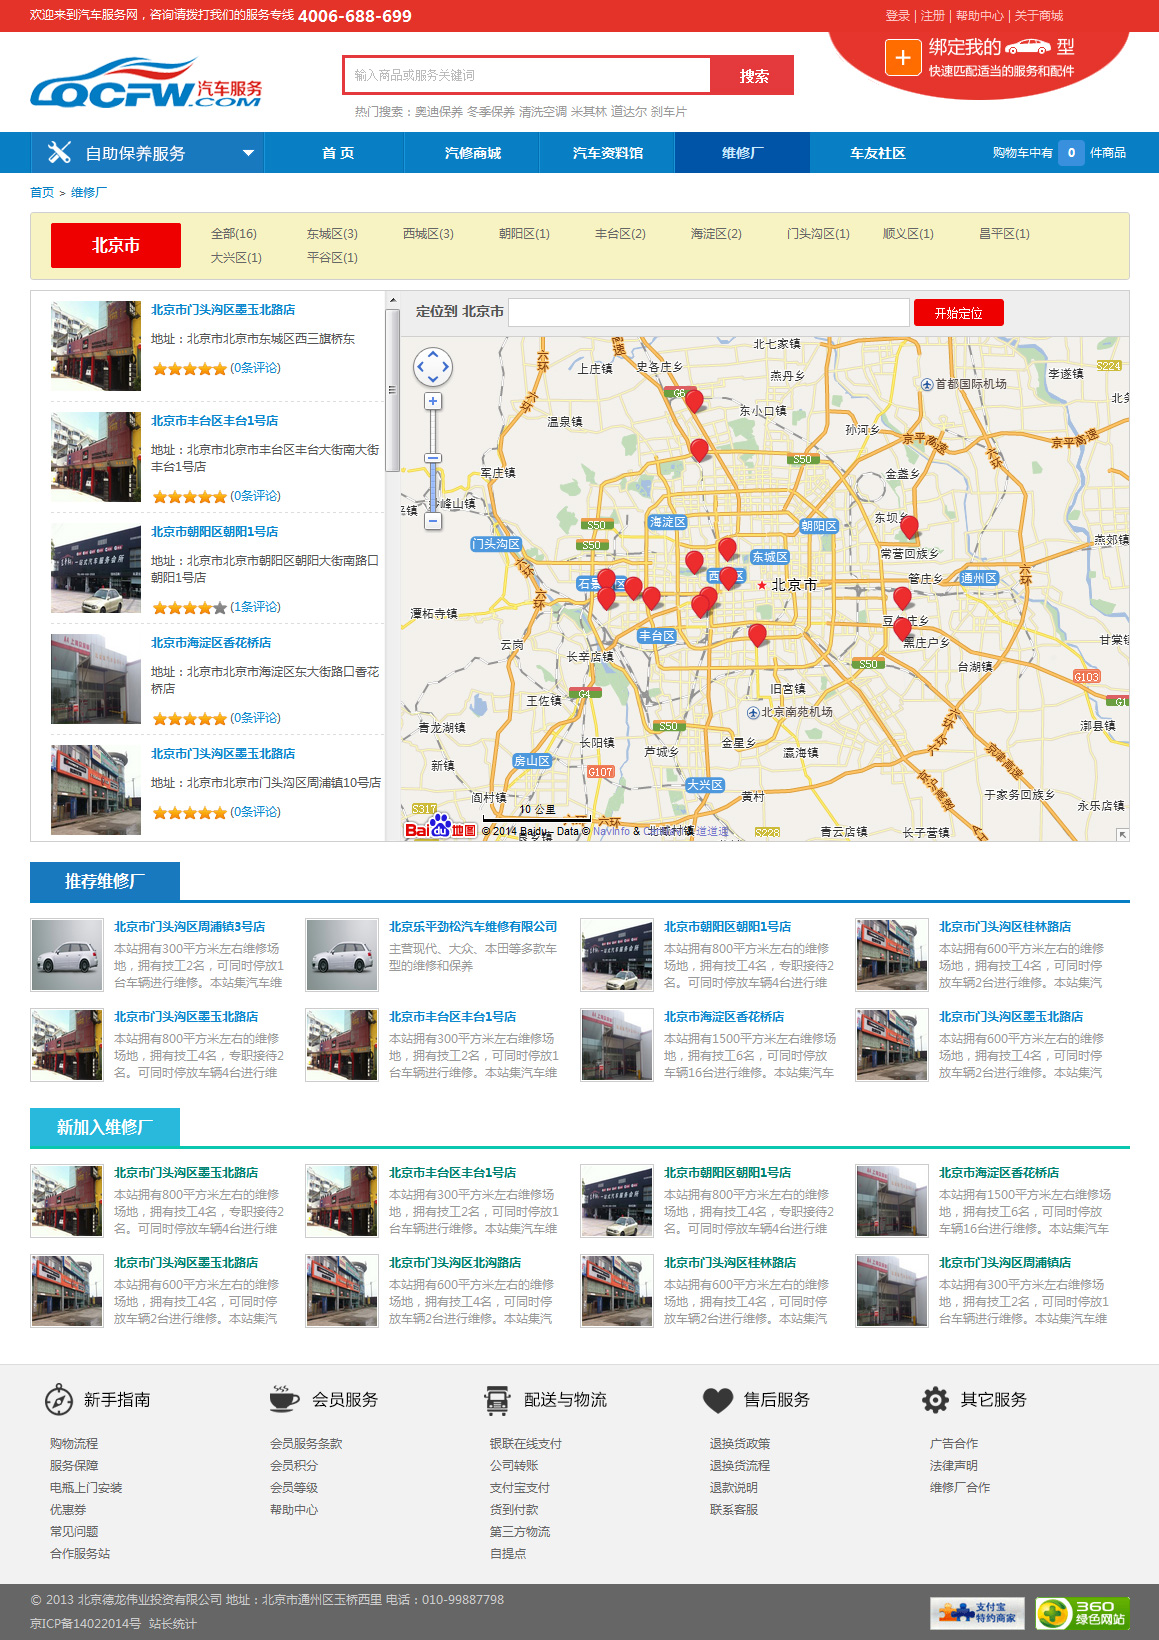Zoom out the map with the bottom minus button
This screenshot has width=1159, height=1640.
pyautogui.click(x=433, y=521)
